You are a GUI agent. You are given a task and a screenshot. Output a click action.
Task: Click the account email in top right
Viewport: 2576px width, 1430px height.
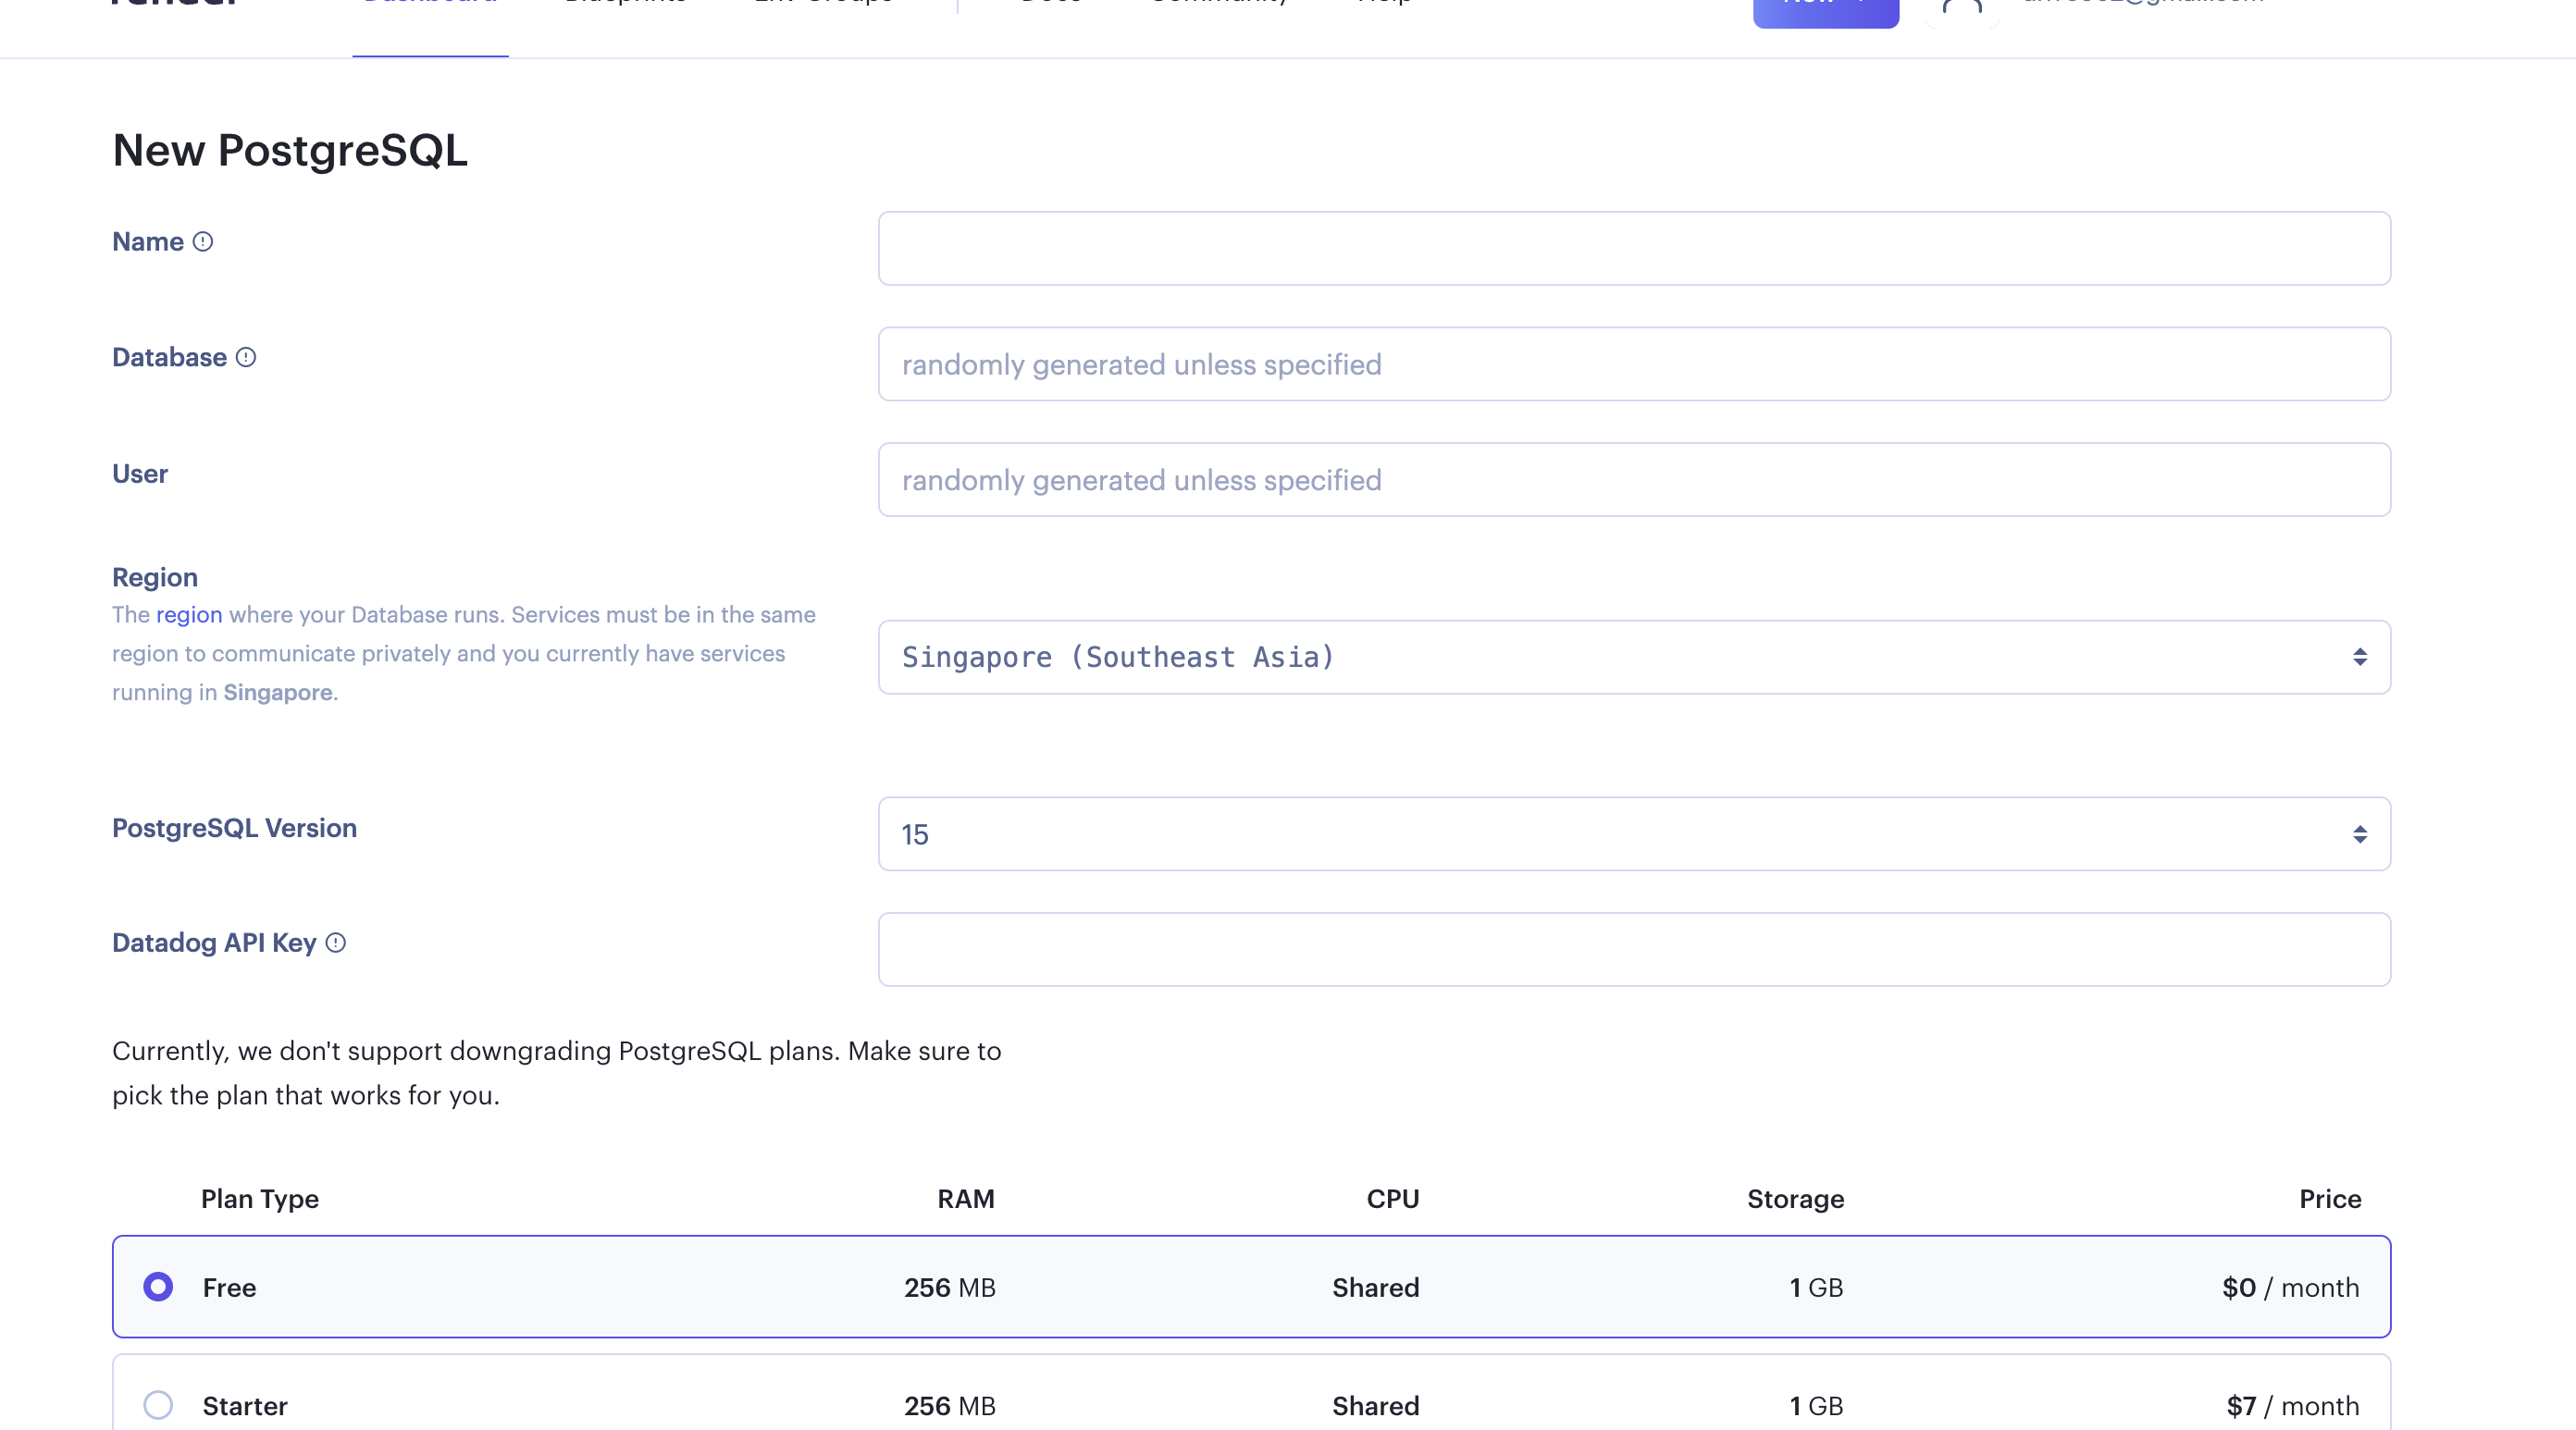[x=2142, y=4]
